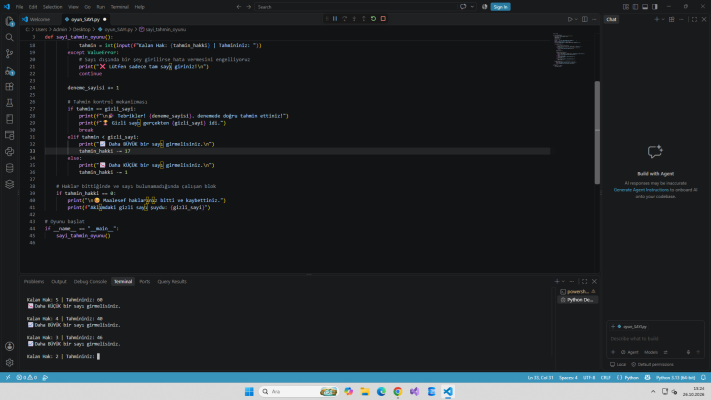Toggle secondary side bar layout icon
This screenshot has height=400, width=711.
[x=655, y=7]
